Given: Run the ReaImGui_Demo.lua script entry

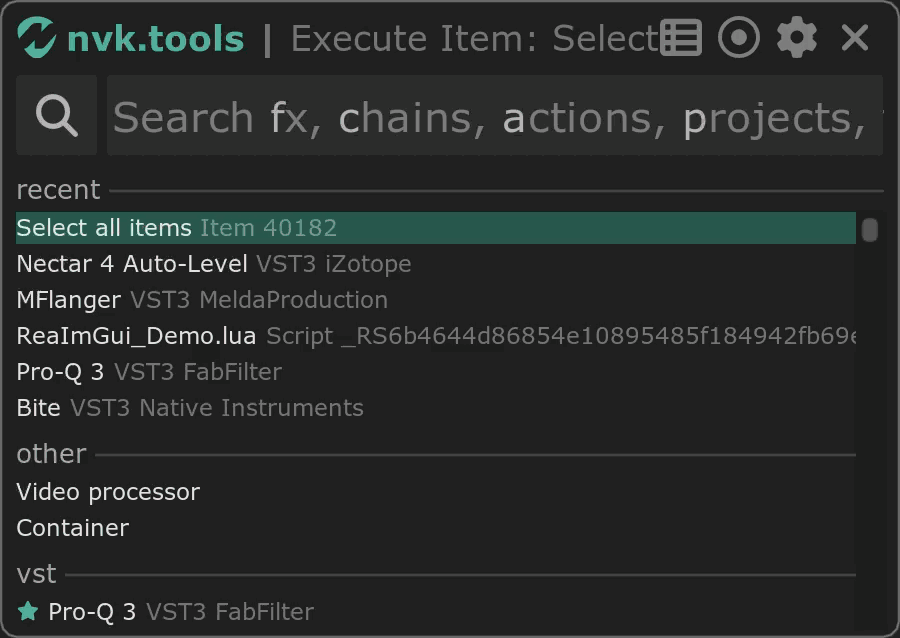Looking at the screenshot, I should pyautogui.click(x=136, y=336).
